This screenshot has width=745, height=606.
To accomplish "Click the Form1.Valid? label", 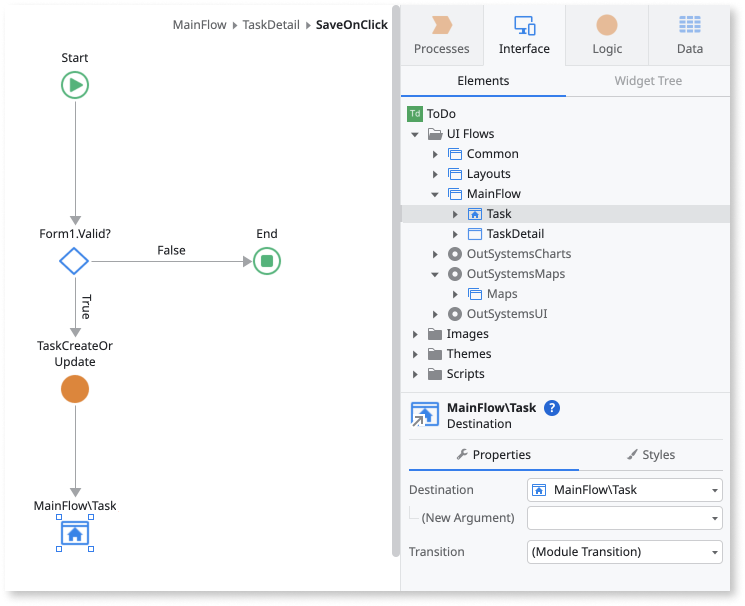I will (75, 234).
